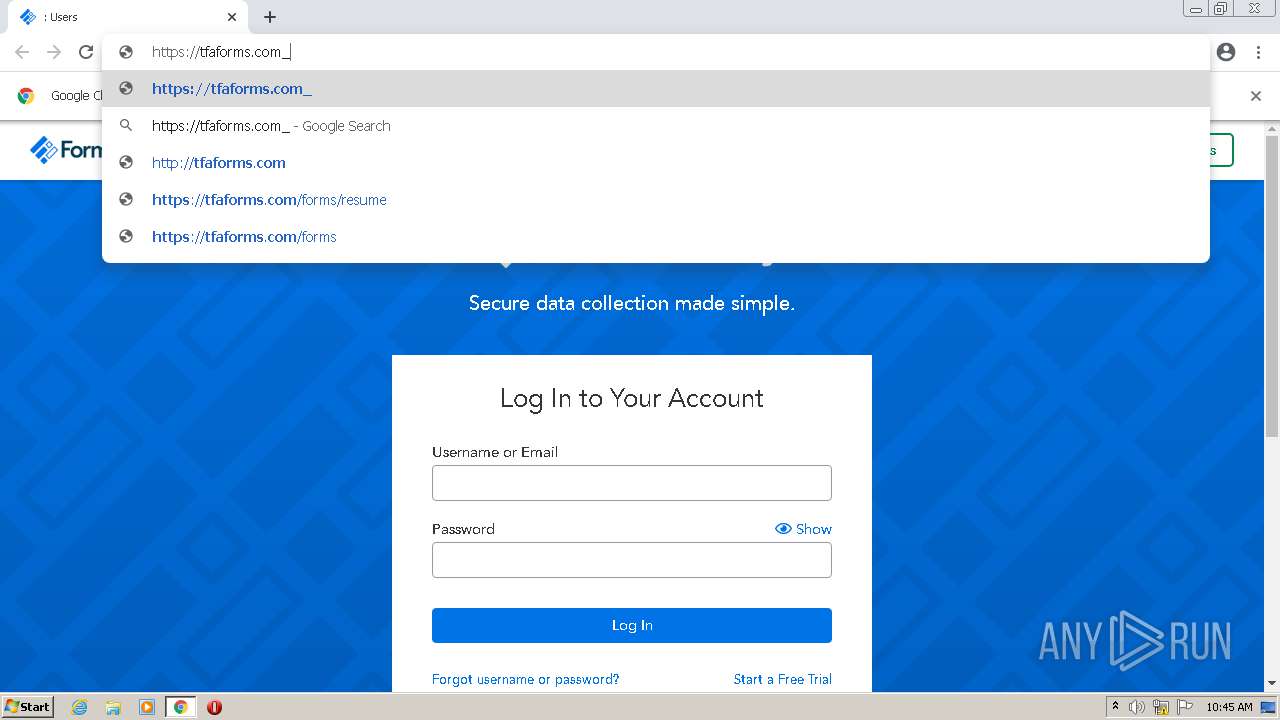The image size is (1280, 720).
Task: Click the Log In button
Action: click(632, 625)
